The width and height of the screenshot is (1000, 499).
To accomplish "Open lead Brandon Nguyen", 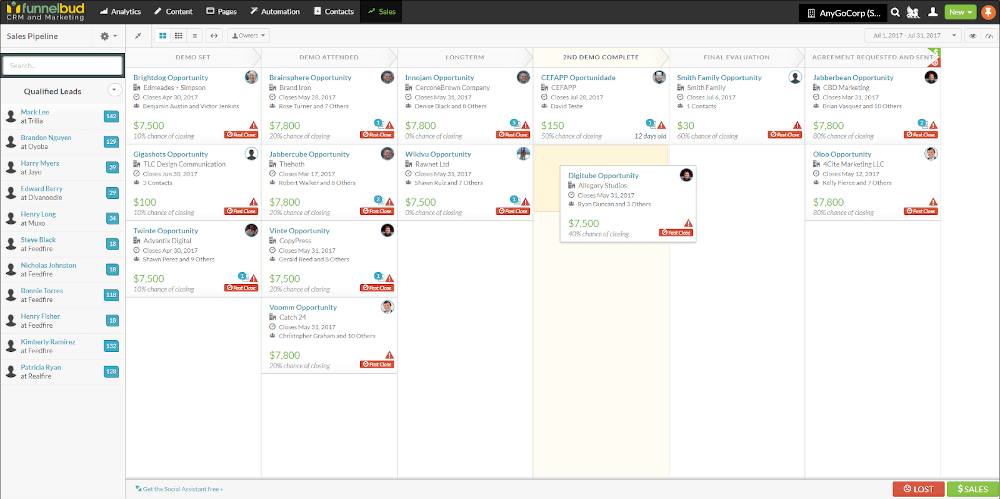I will [x=46, y=138].
